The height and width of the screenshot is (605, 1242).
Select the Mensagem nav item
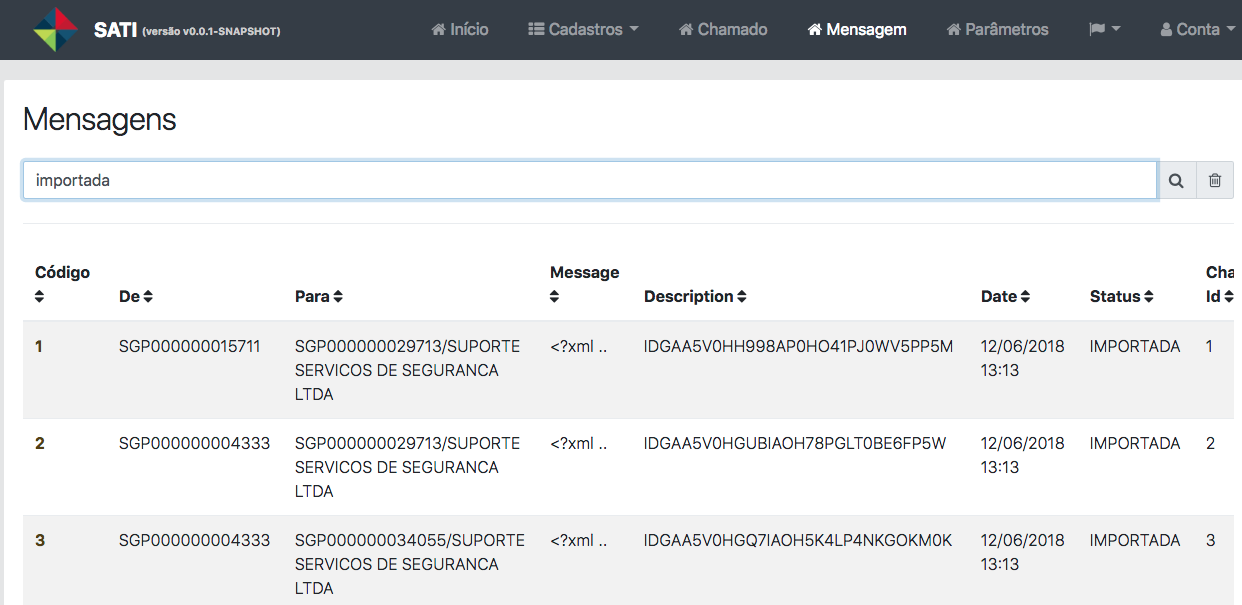[857, 30]
